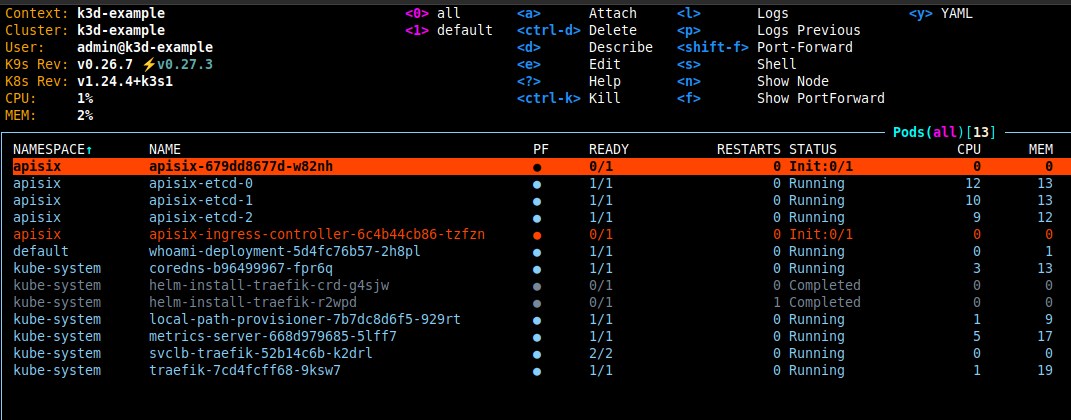
Task: Select the apisix-etcd-2 pod row
Action: 200,218
